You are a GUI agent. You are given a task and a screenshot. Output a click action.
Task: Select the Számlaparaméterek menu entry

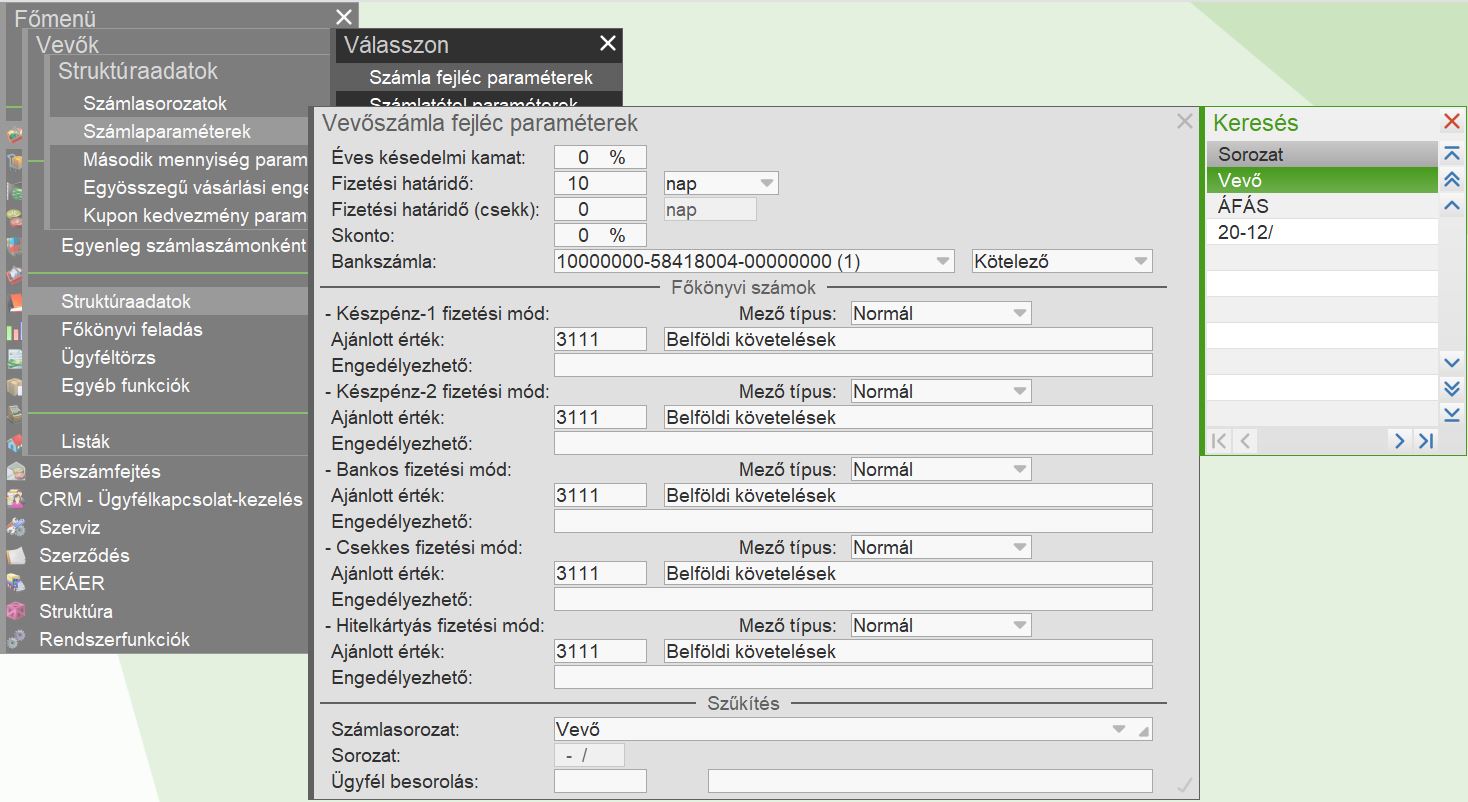pyautogui.click(x=167, y=132)
